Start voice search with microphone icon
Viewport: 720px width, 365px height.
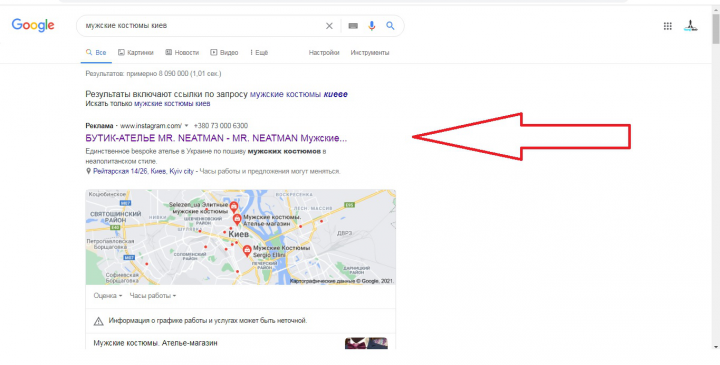tap(371, 26)
